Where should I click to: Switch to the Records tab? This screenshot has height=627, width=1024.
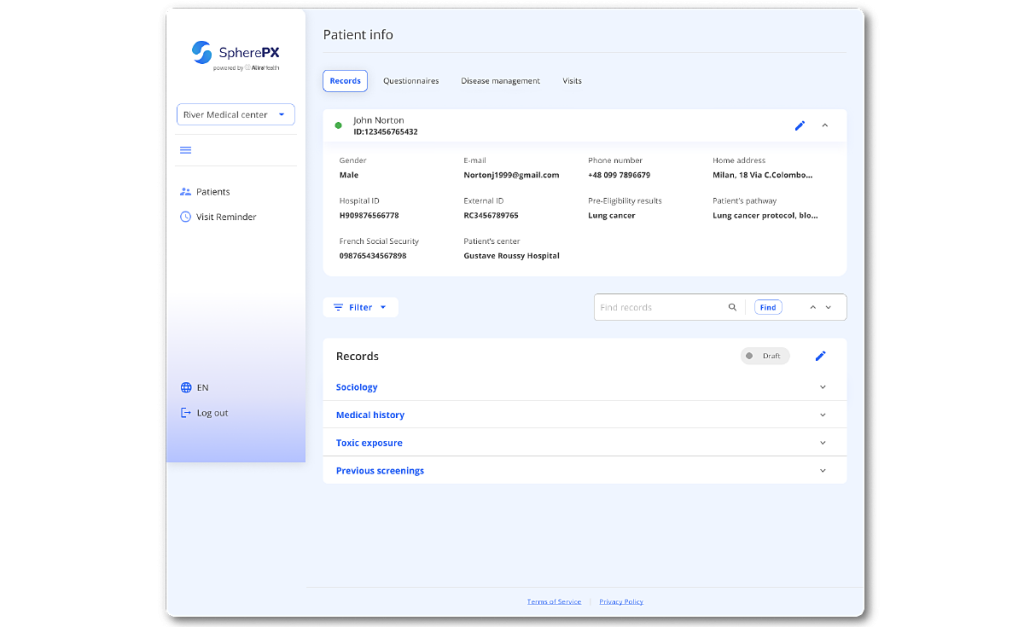point(345,81)
